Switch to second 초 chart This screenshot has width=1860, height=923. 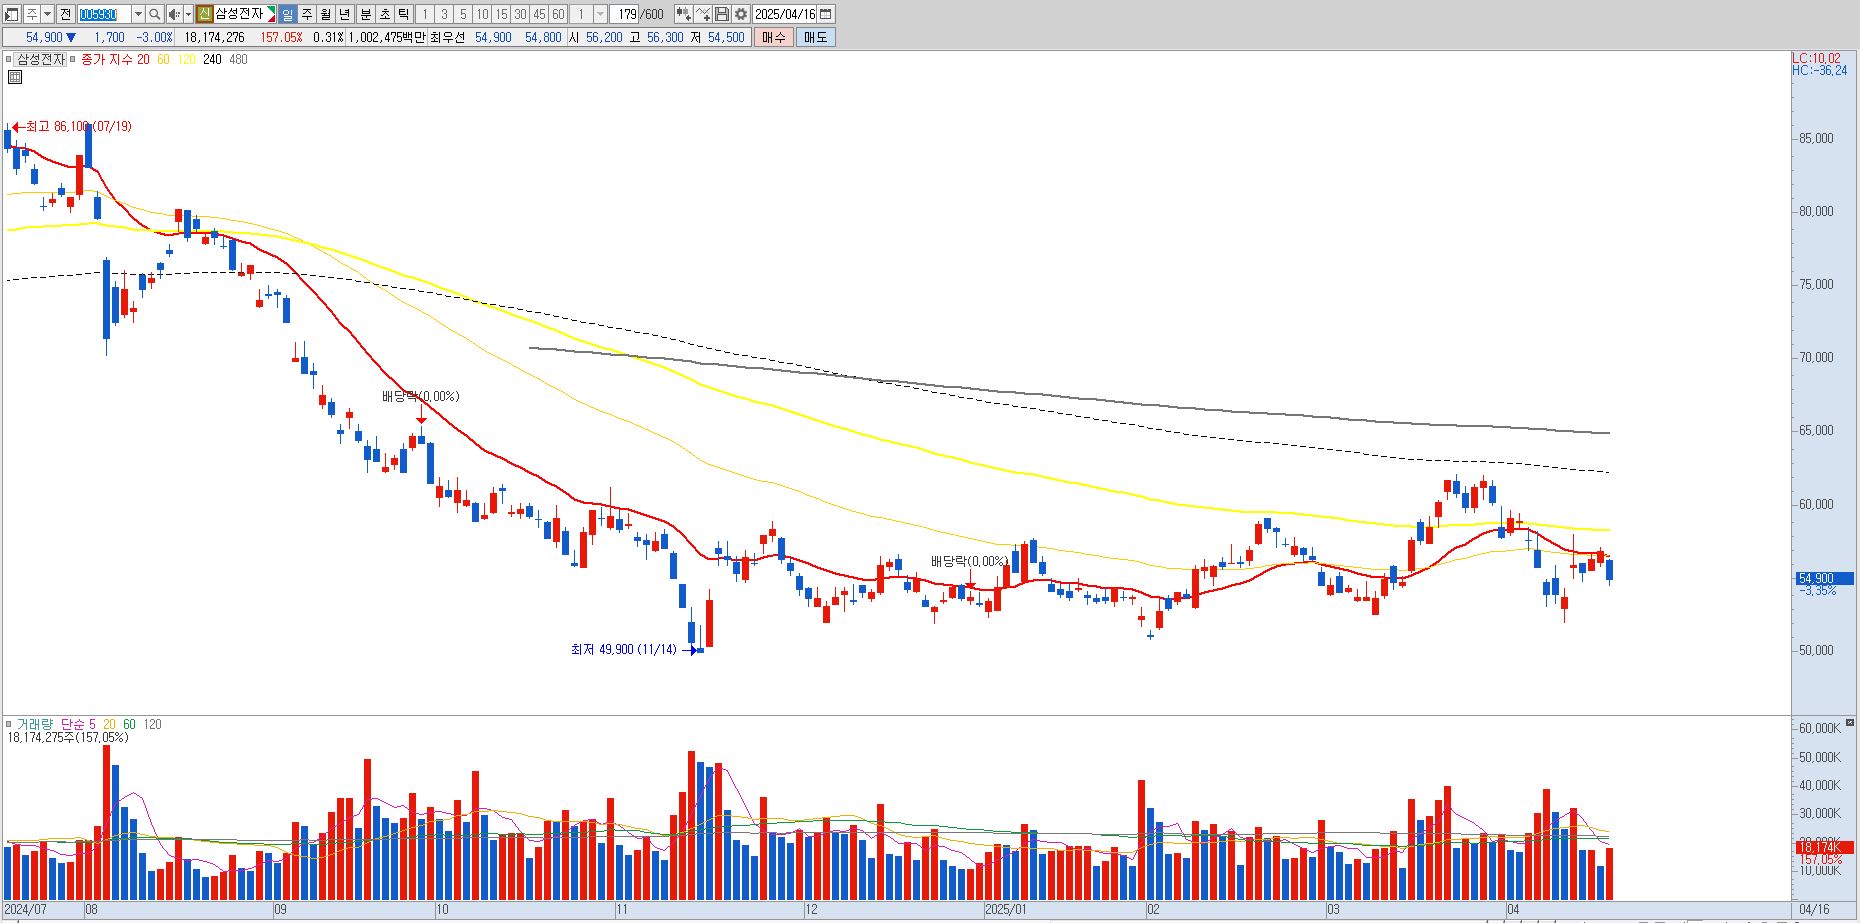coord(384,14)
